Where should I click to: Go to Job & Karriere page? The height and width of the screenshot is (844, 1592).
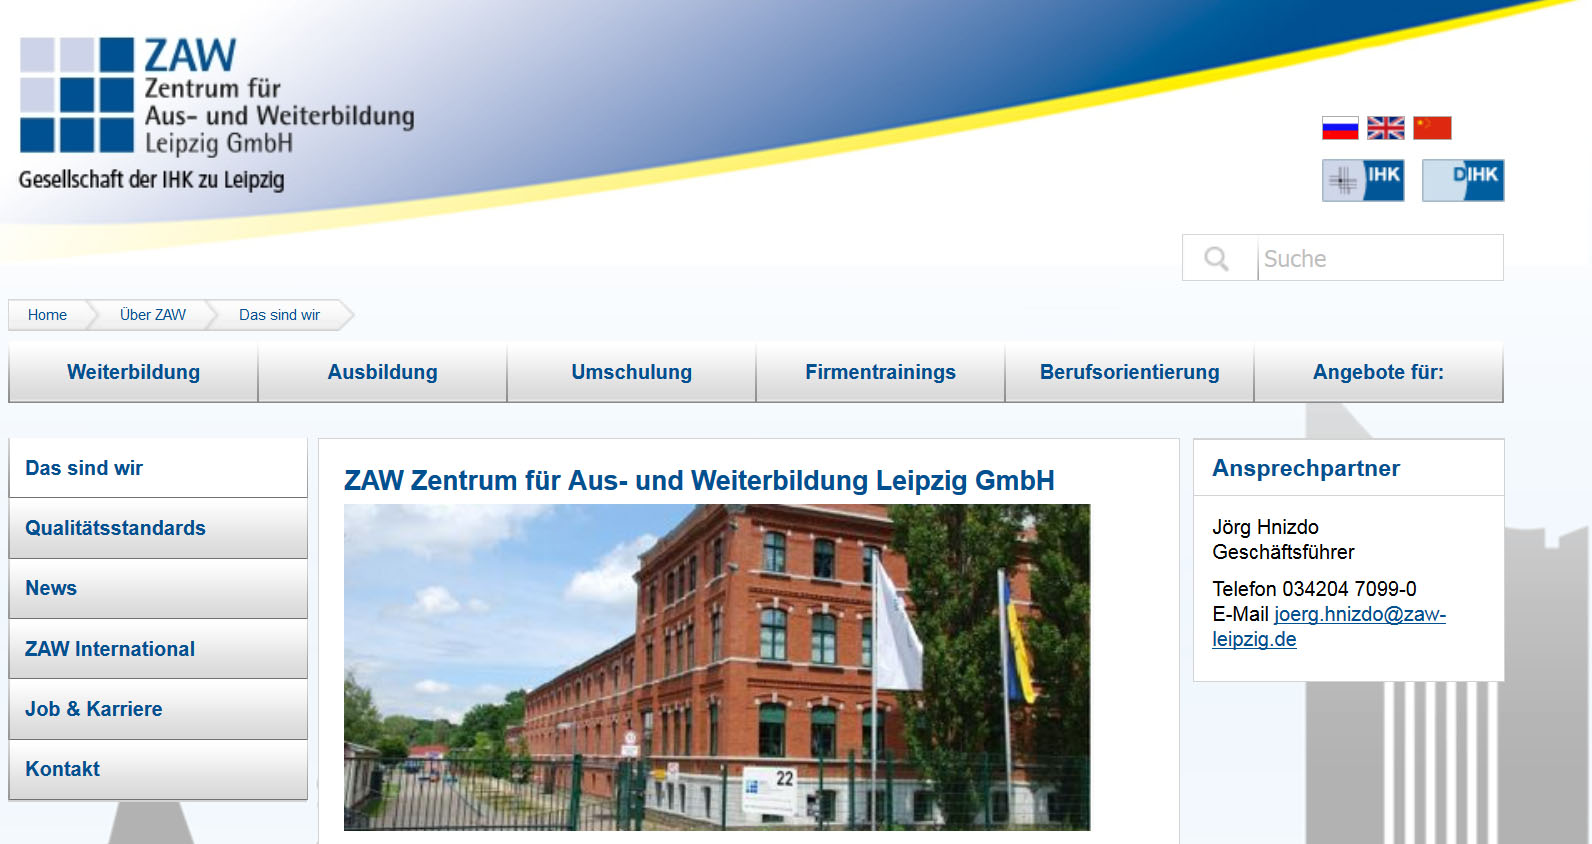click(x=94, y=709)
